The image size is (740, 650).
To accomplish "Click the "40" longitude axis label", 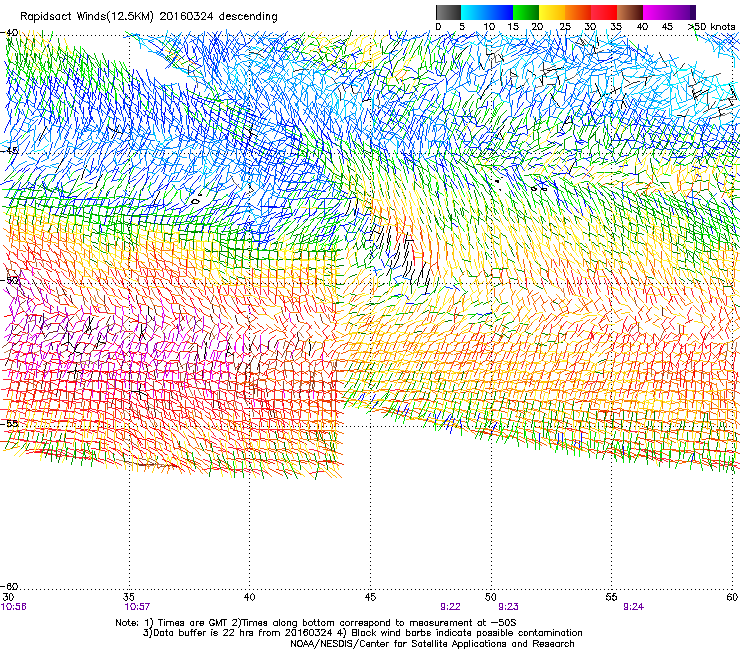I will tap(250, 597).
